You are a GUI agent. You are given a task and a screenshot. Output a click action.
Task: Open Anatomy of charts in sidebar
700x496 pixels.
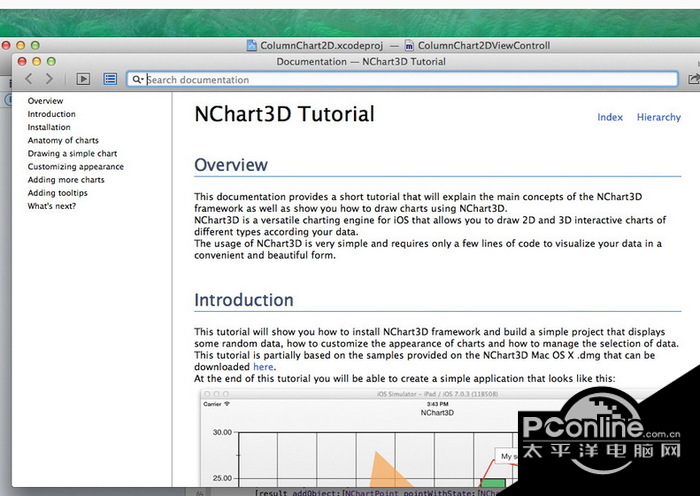click(63, 140)
